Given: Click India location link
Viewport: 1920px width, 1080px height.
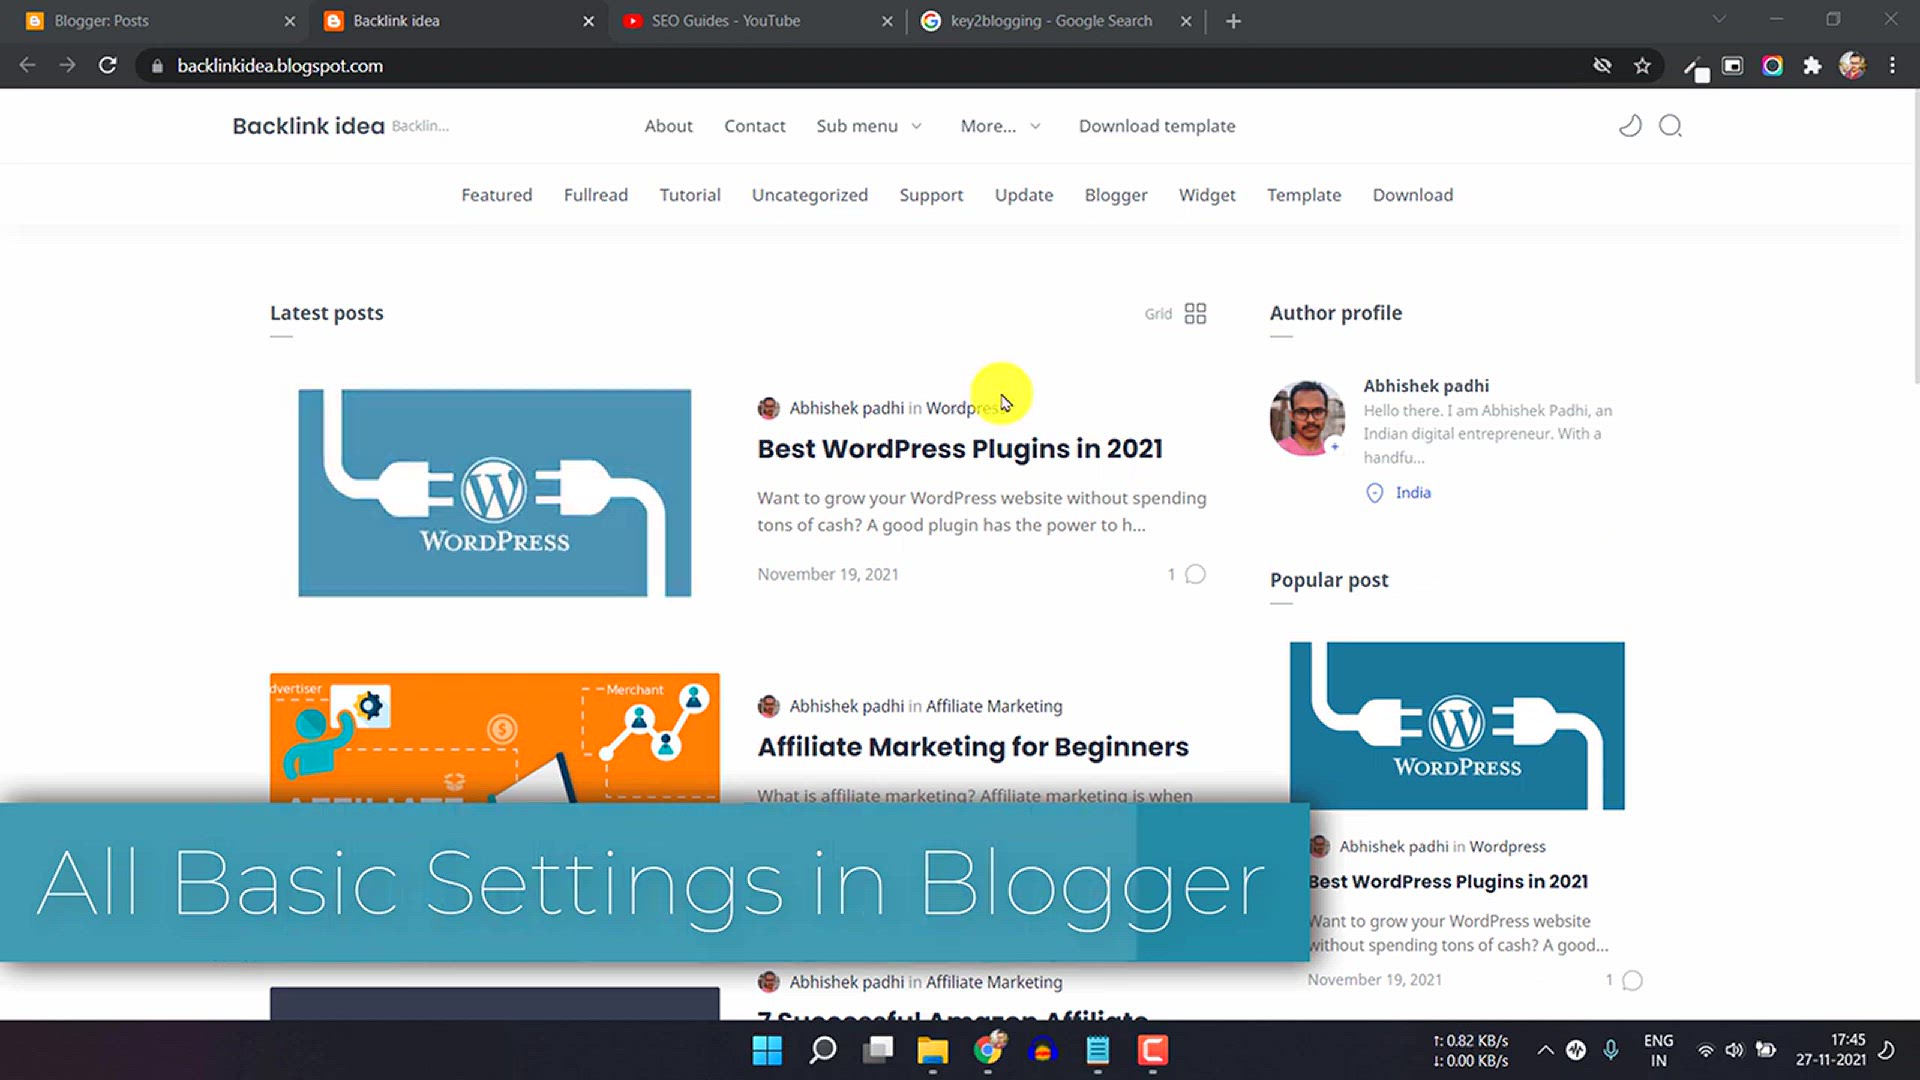Looking at the screenshot, I should 1413,493.
